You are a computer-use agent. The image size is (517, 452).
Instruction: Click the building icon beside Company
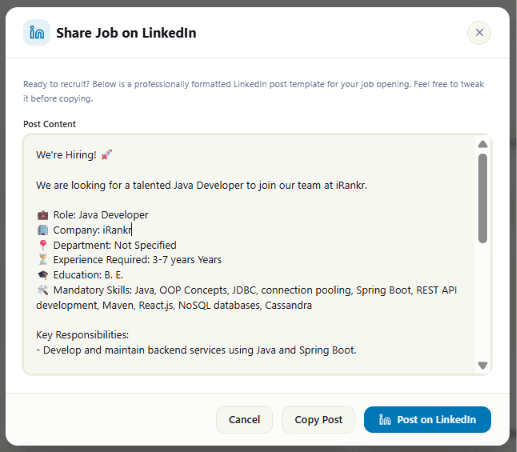[43, 230]
